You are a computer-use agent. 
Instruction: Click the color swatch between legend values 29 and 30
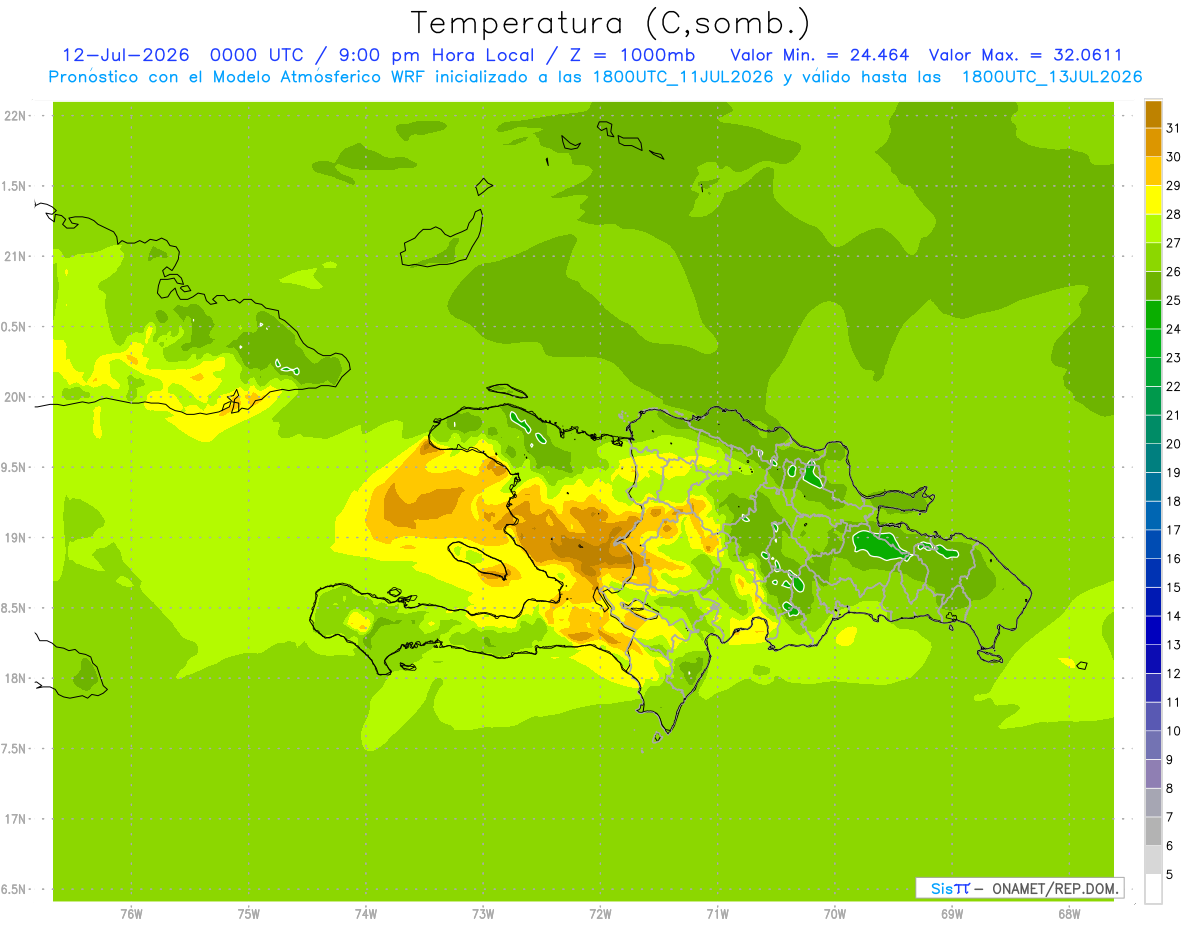pos(1153,172)
